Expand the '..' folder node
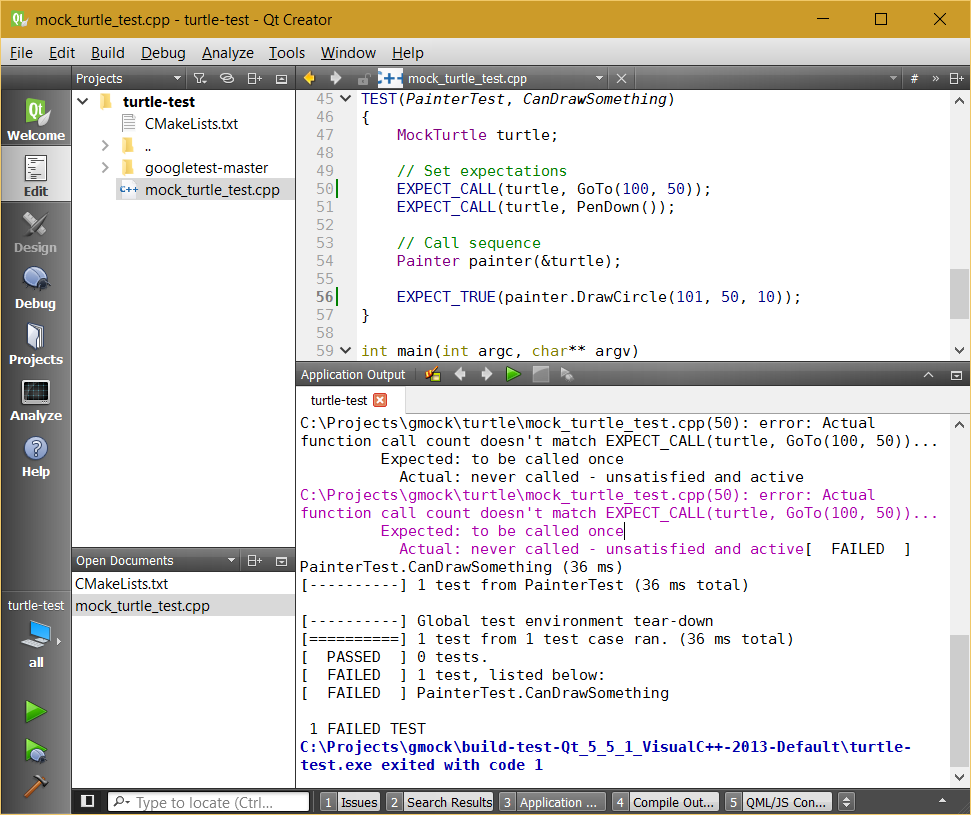 pos(105,146)
